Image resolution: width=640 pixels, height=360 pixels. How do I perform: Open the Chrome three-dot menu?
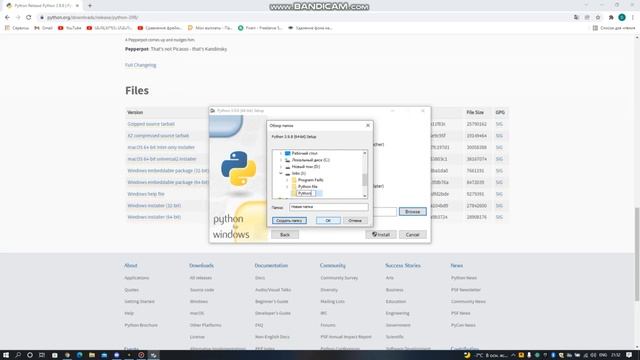pos(633,18)
